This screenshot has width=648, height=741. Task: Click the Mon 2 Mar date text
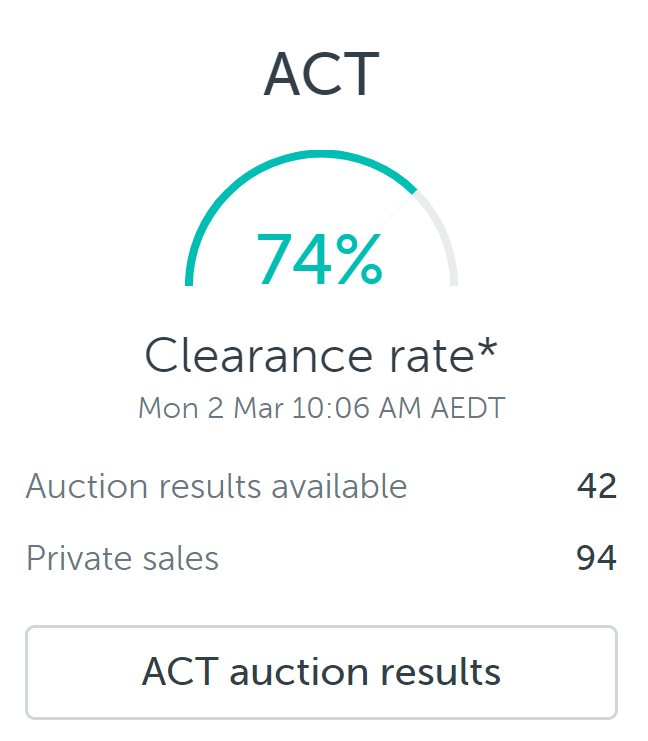(211, 408)
